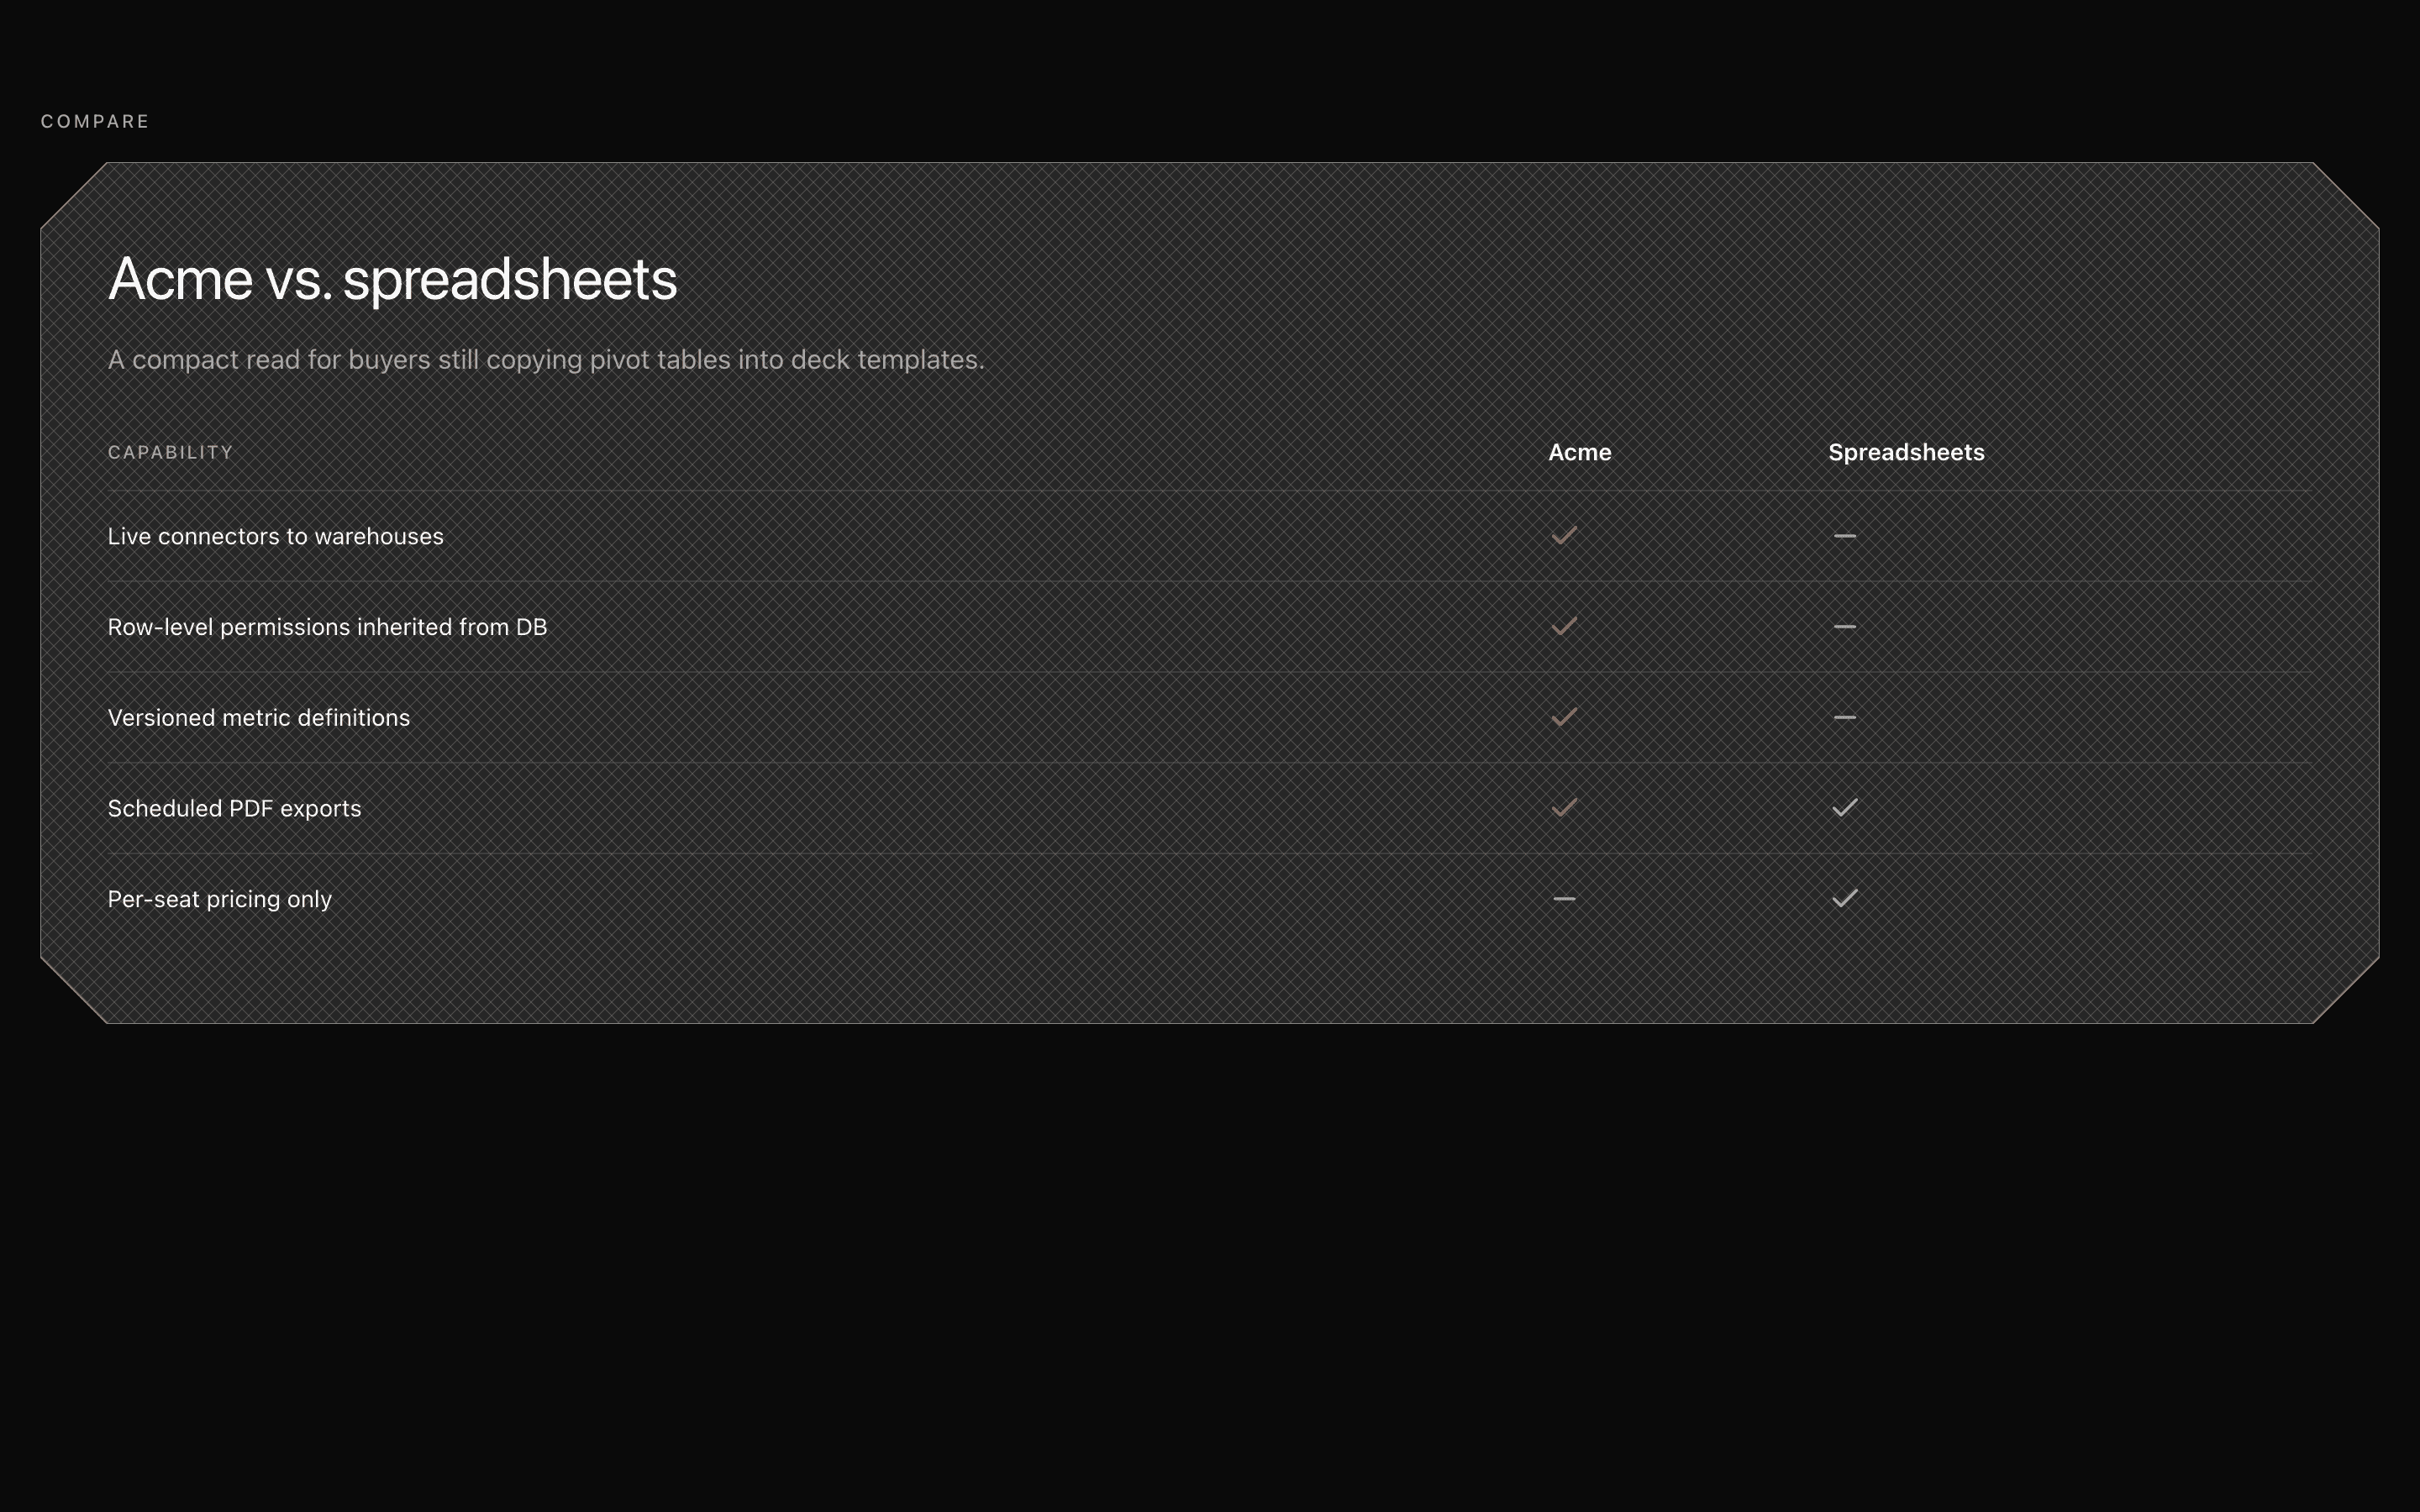Click Spreadsheets dash for Row-level permissions row
The image size is (2420, 1512).
pos(1844,627)
